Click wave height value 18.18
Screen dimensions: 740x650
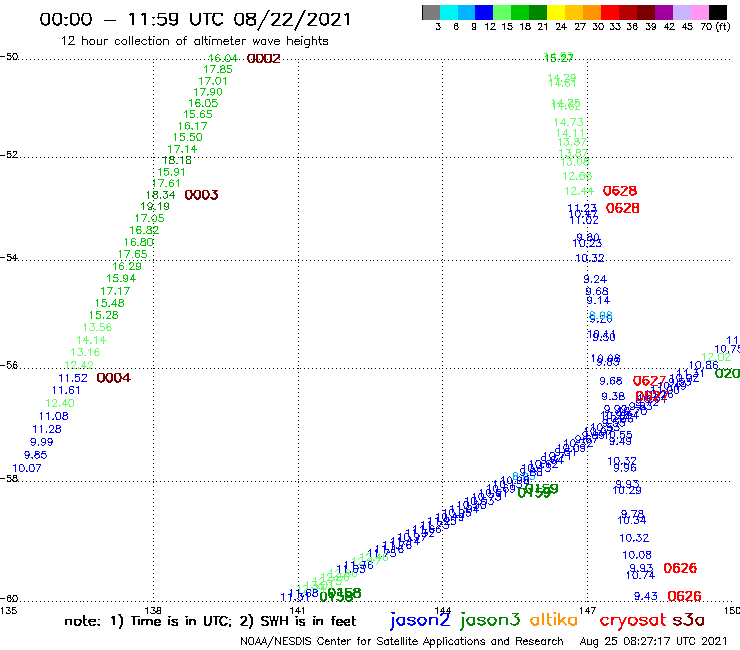(177, 160)
